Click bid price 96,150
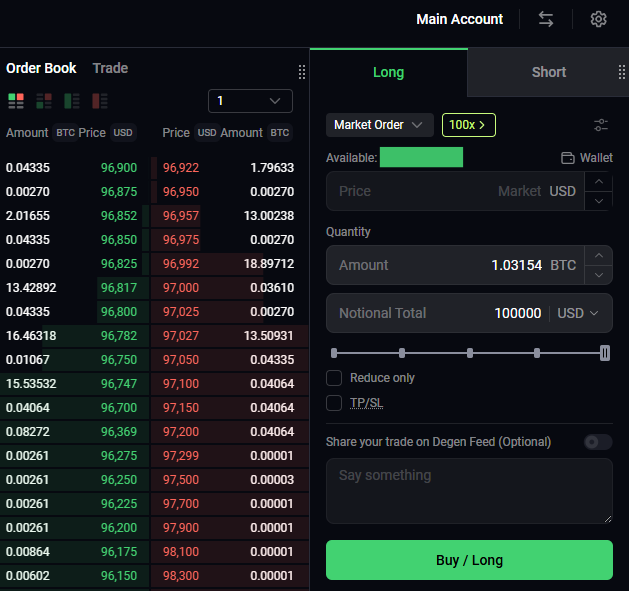This screenshot has width=631, height=591. pyautogui.click(x=119, y=576)
